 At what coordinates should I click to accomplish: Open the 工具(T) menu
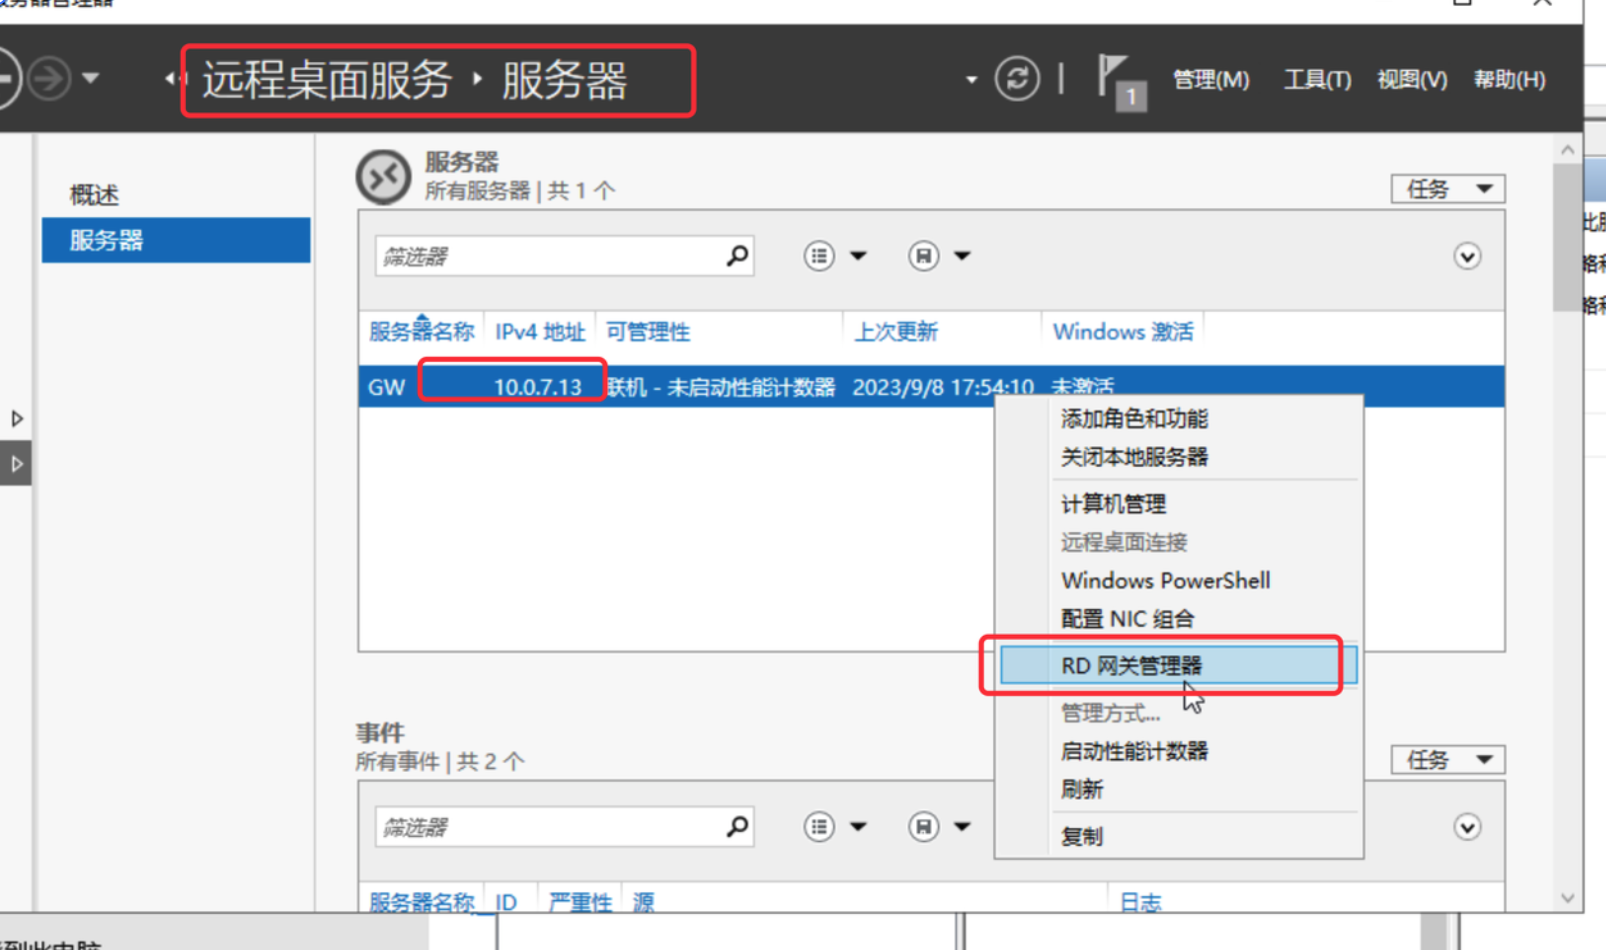coord(1315,81)
